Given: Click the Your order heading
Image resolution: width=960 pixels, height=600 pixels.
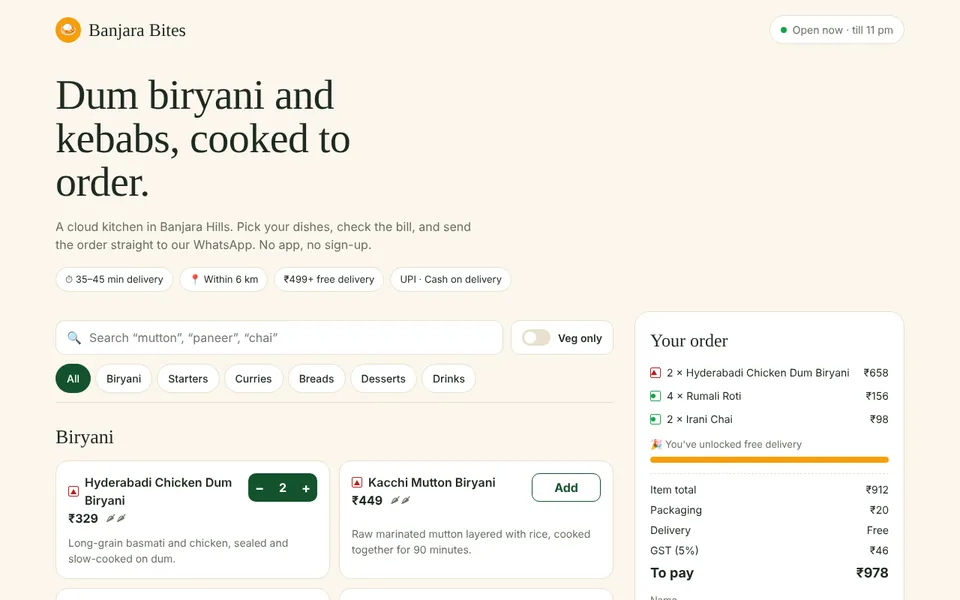Looking at the screenshot, I should pos(689,341).
